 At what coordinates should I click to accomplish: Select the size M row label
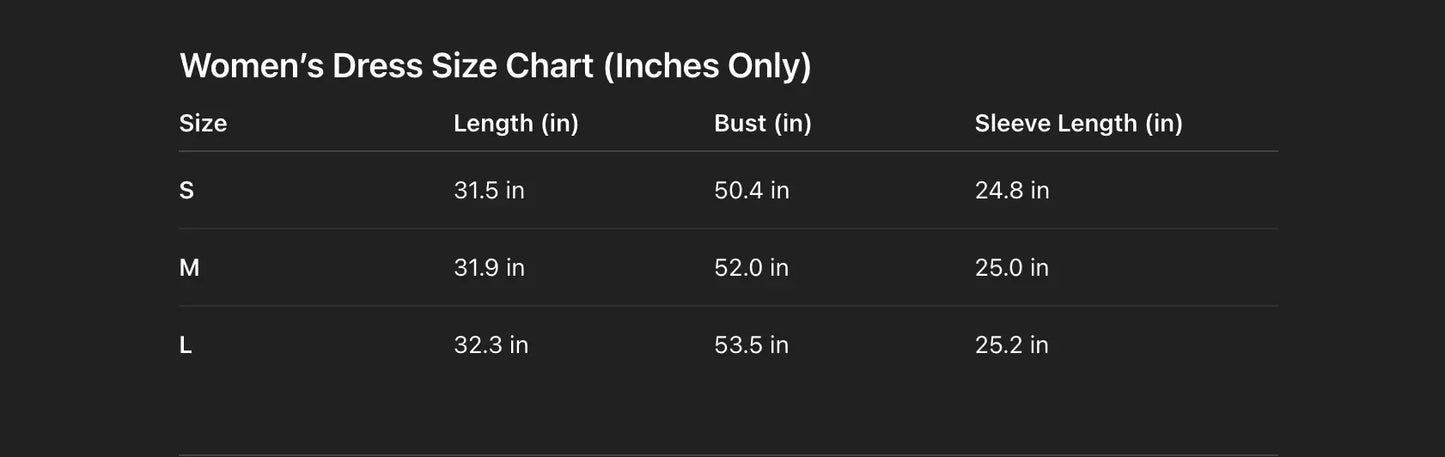tap(189, 267)
